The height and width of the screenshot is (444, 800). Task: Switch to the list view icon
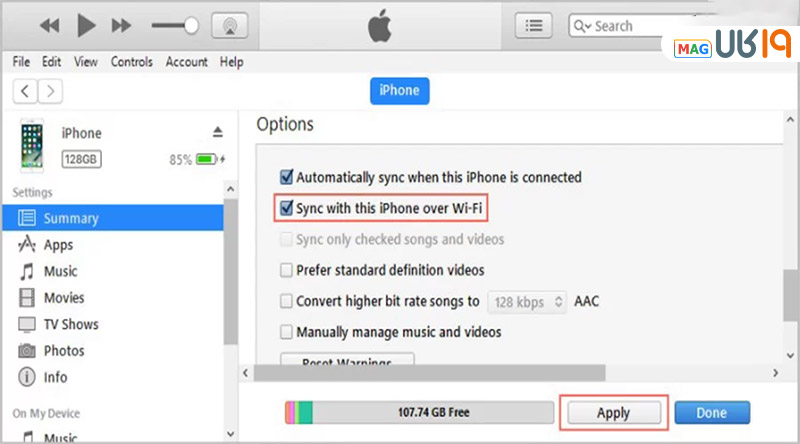[535, 25]
